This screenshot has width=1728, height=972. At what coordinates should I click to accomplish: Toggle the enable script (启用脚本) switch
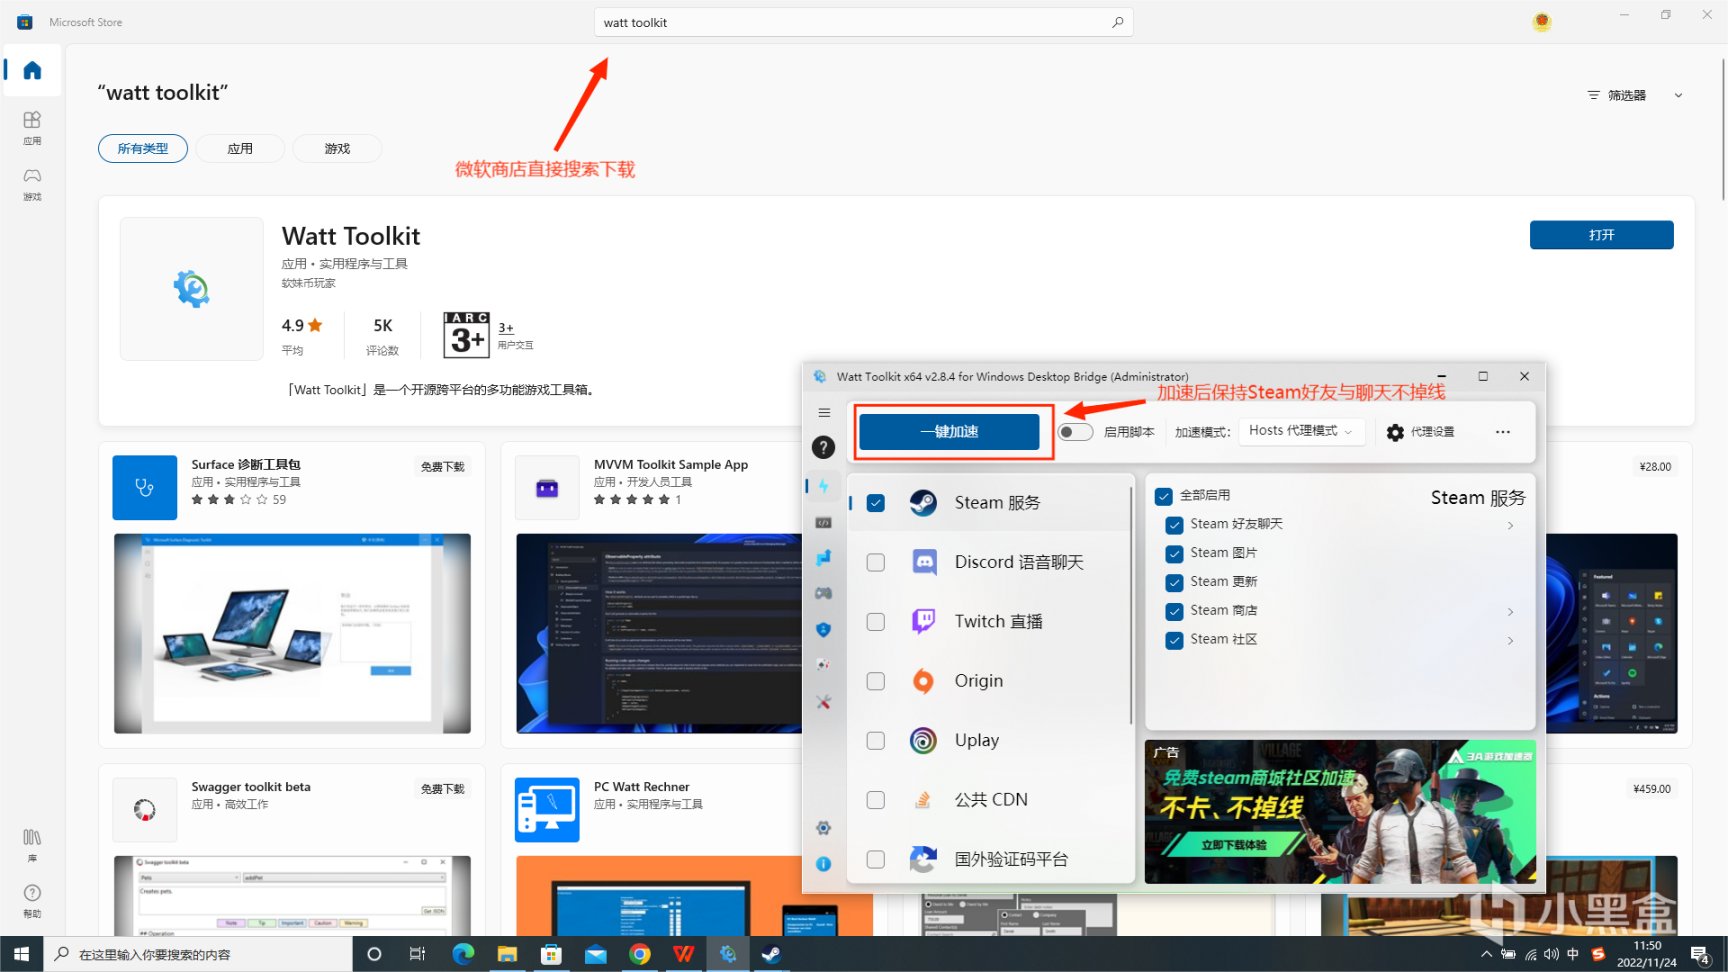coord(1075,432)
